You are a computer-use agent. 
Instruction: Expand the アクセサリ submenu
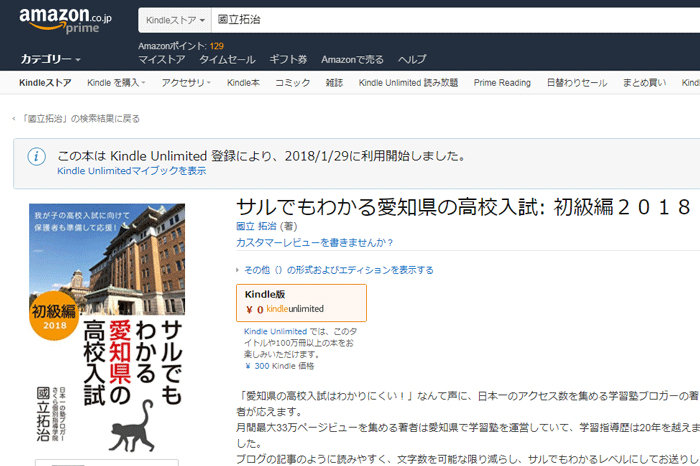(186, 83)
